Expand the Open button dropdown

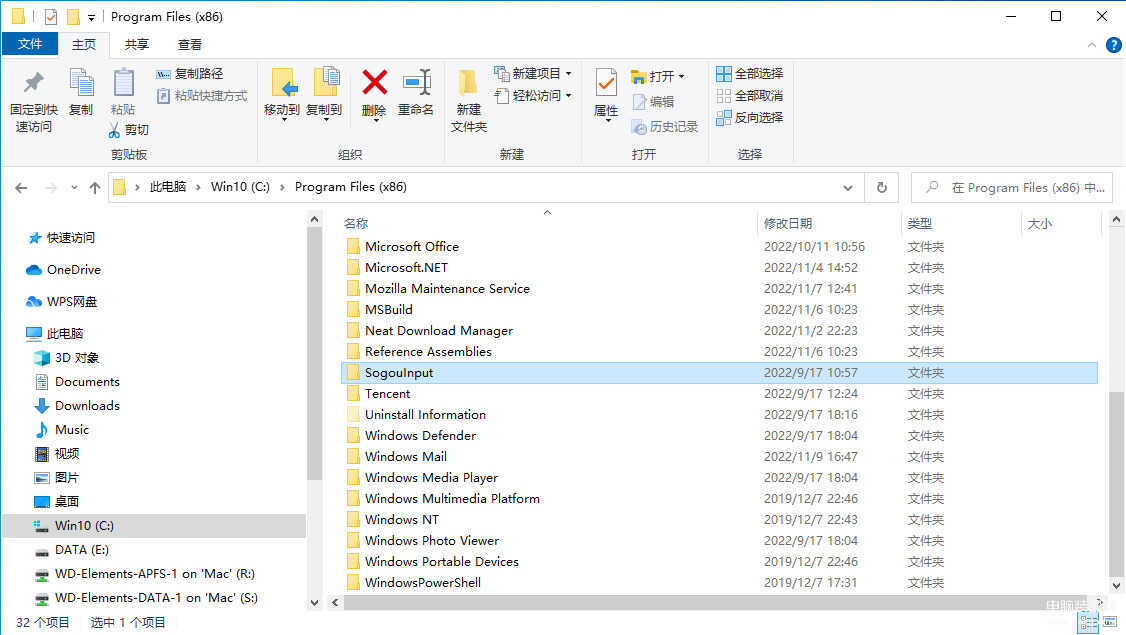(681, 76)
